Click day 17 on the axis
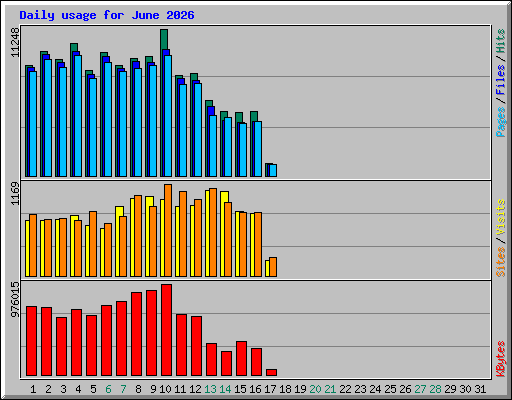512x400 pixels. coord(270,389)
